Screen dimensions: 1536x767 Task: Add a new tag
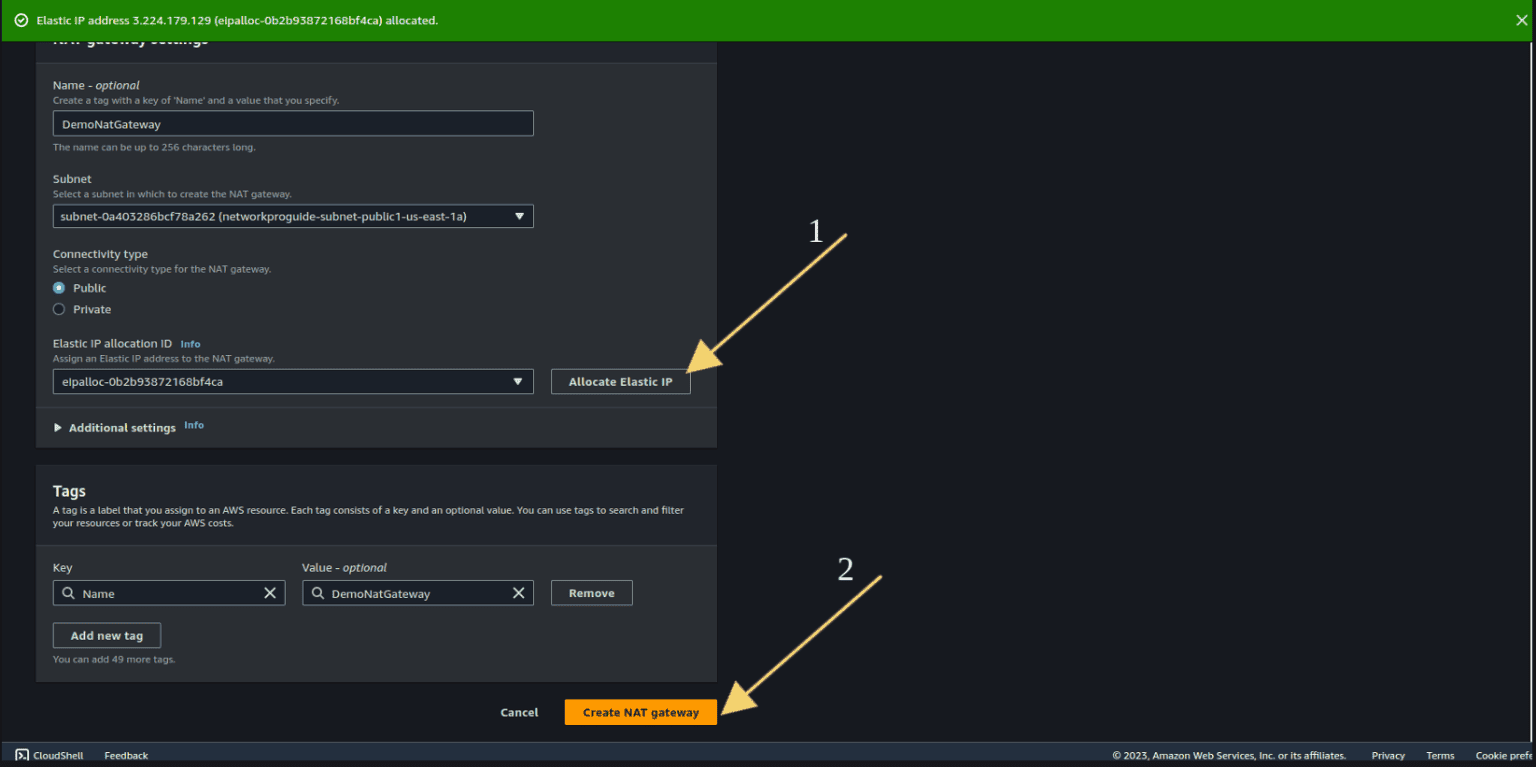(x=107, y=635)
